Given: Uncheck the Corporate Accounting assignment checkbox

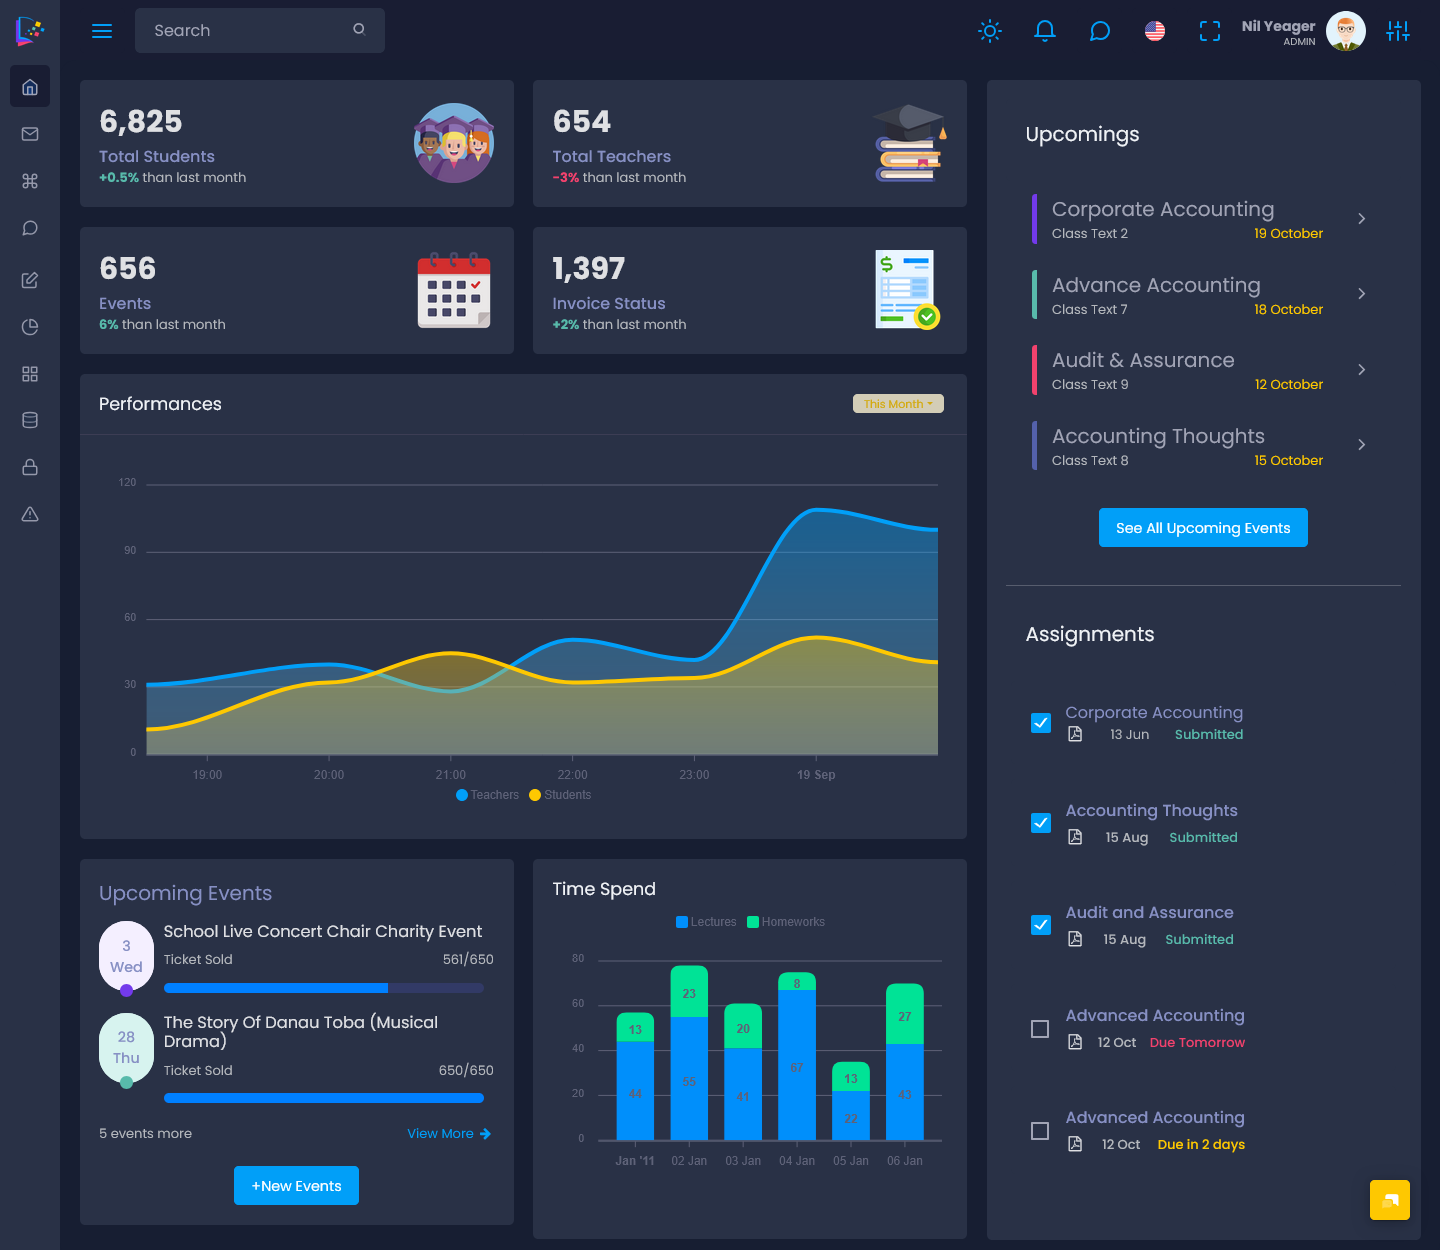Looking at the screenshot, I should (x=1040, y=723).
